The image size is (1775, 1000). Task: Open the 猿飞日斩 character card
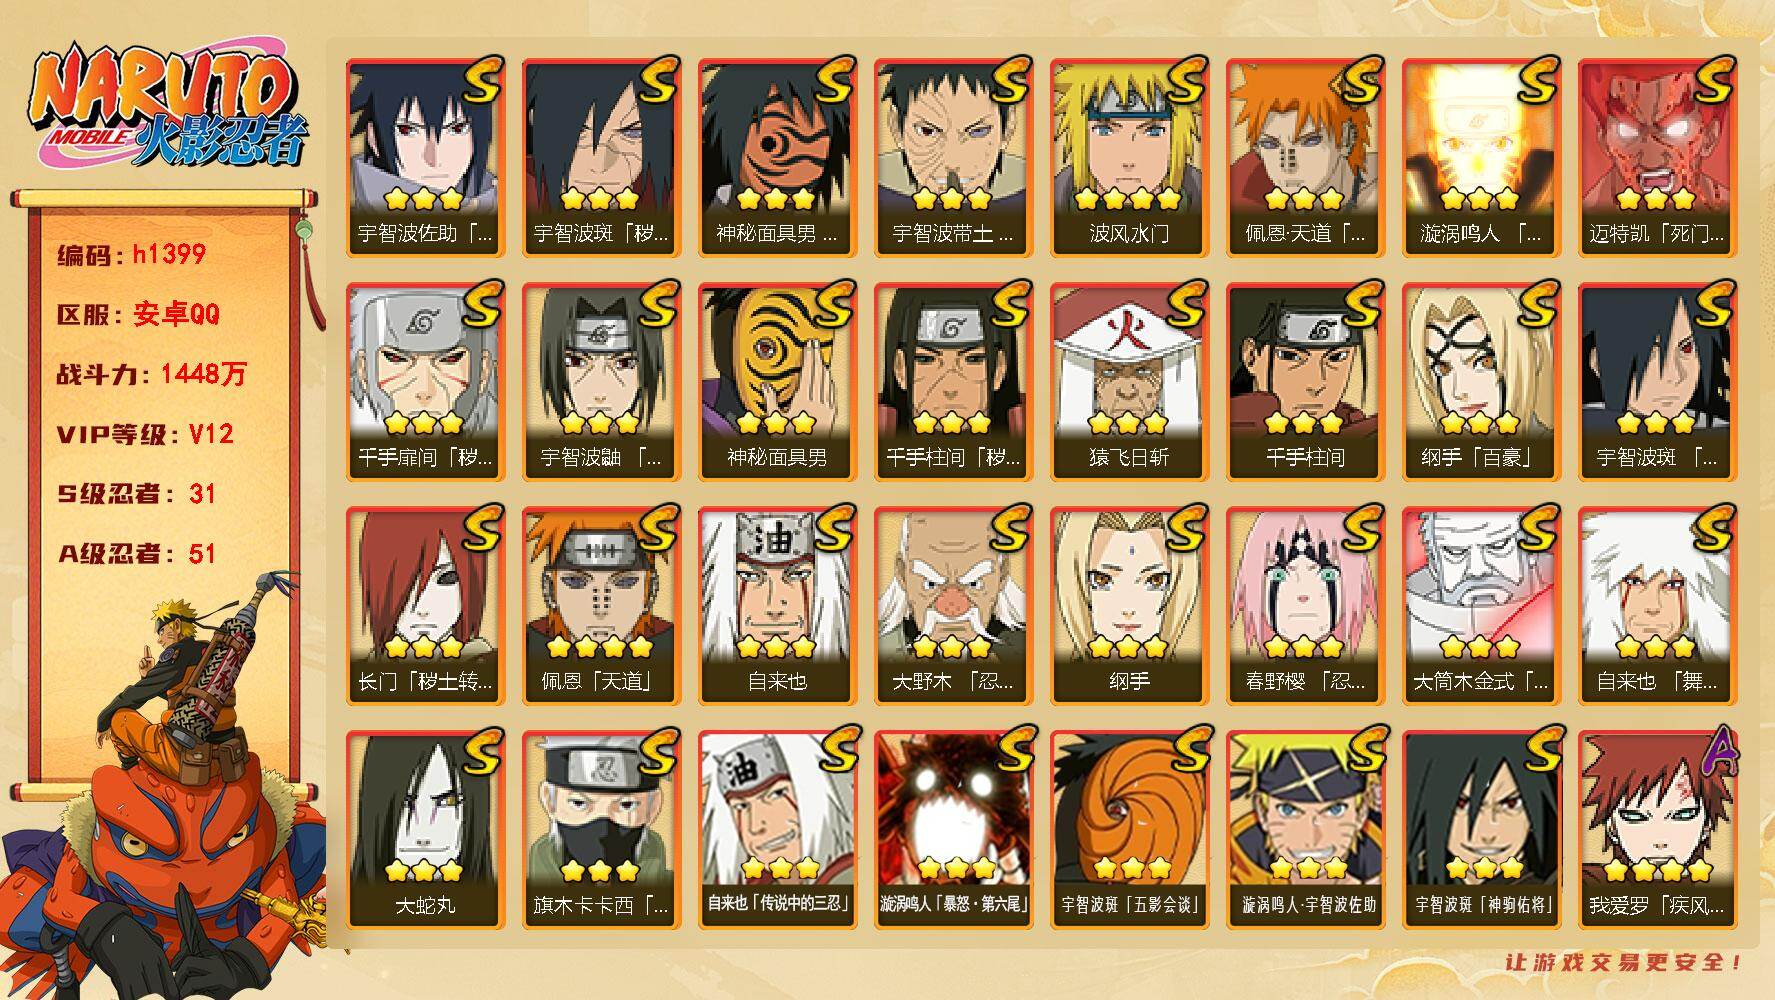(1129, 382)
